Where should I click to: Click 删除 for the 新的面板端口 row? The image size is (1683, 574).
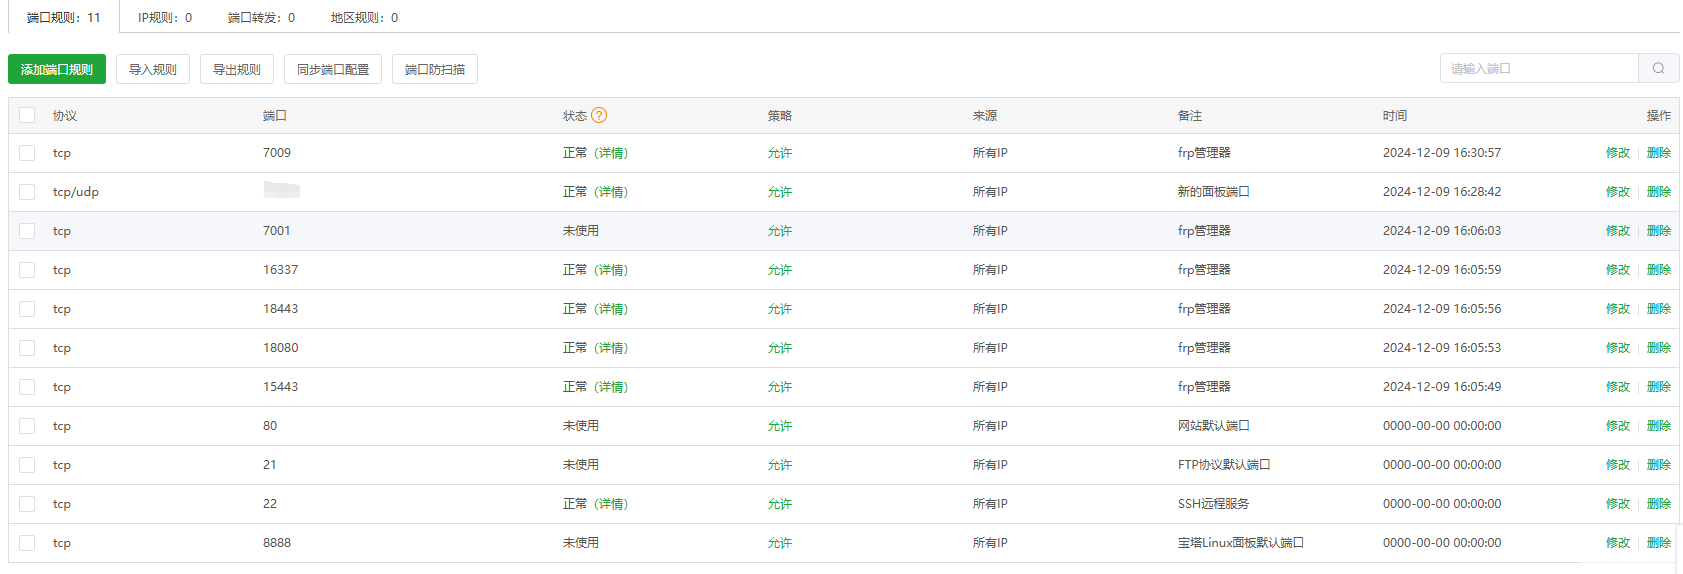point(1659,192)
